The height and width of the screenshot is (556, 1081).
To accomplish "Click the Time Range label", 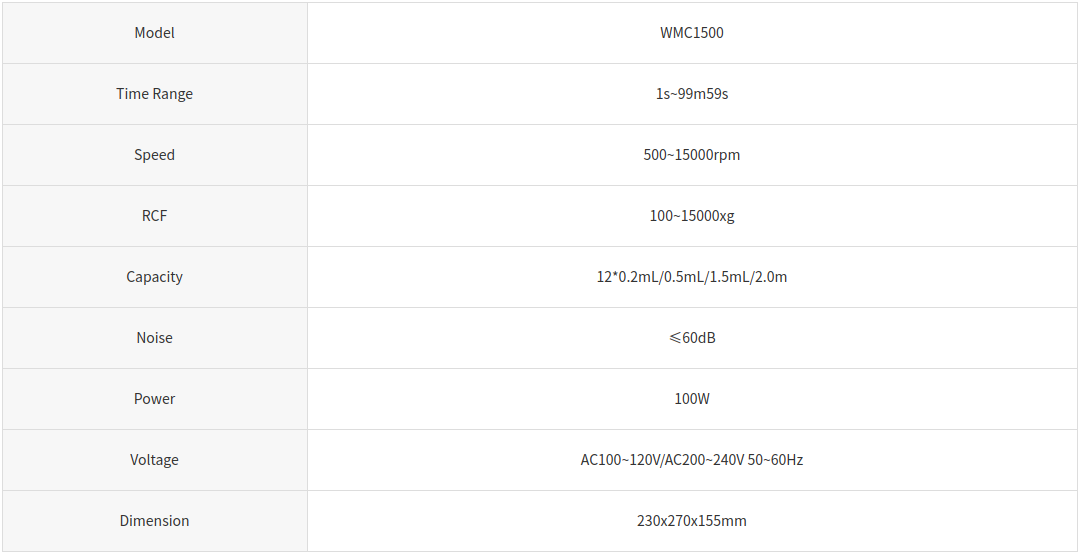I will click(x=154, y=94).
